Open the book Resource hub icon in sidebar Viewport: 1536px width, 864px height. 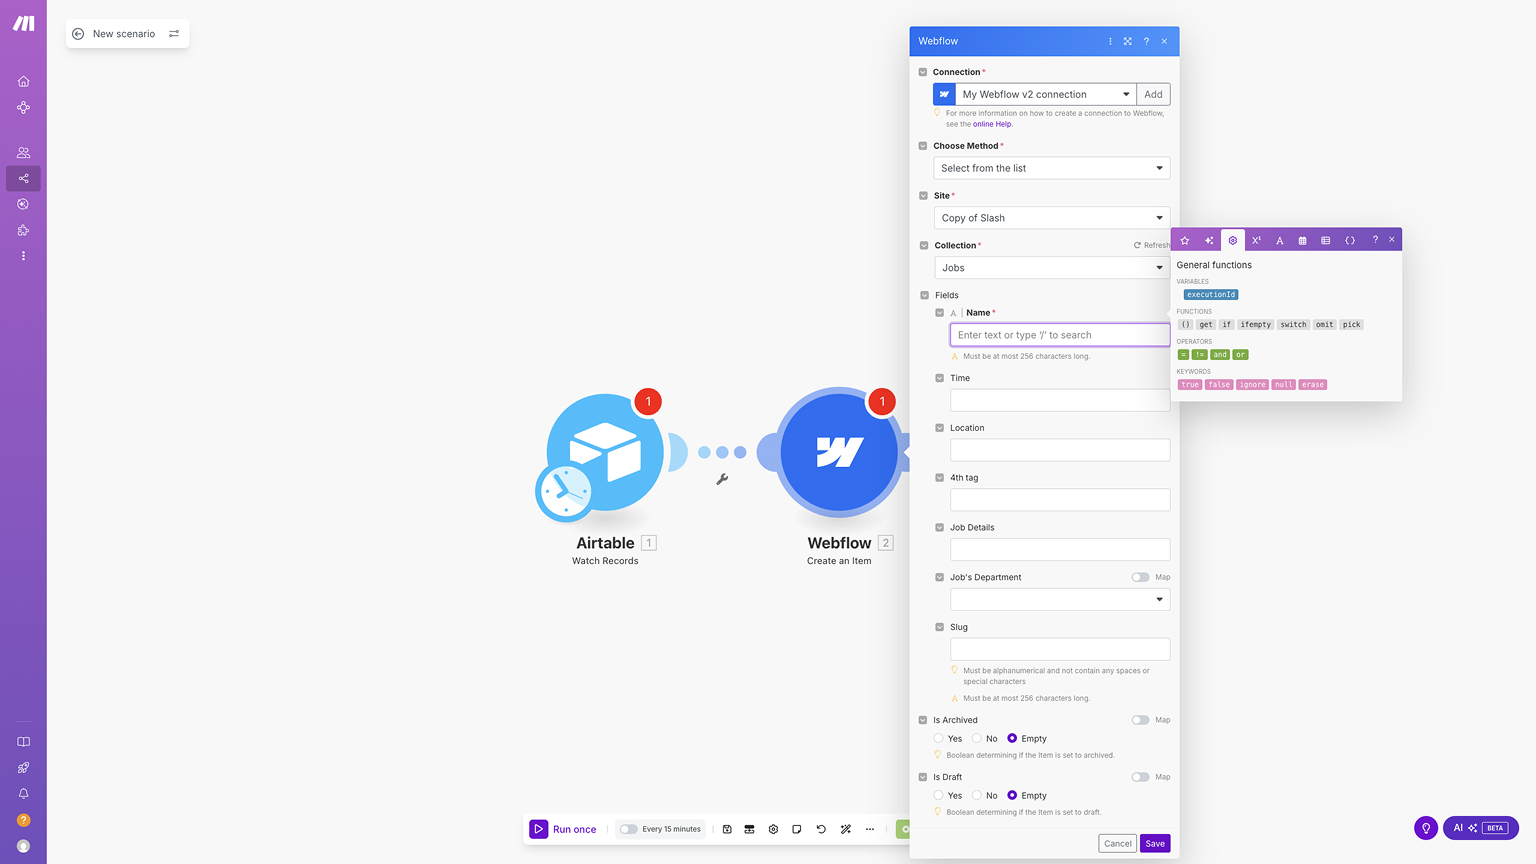point(23,742)
